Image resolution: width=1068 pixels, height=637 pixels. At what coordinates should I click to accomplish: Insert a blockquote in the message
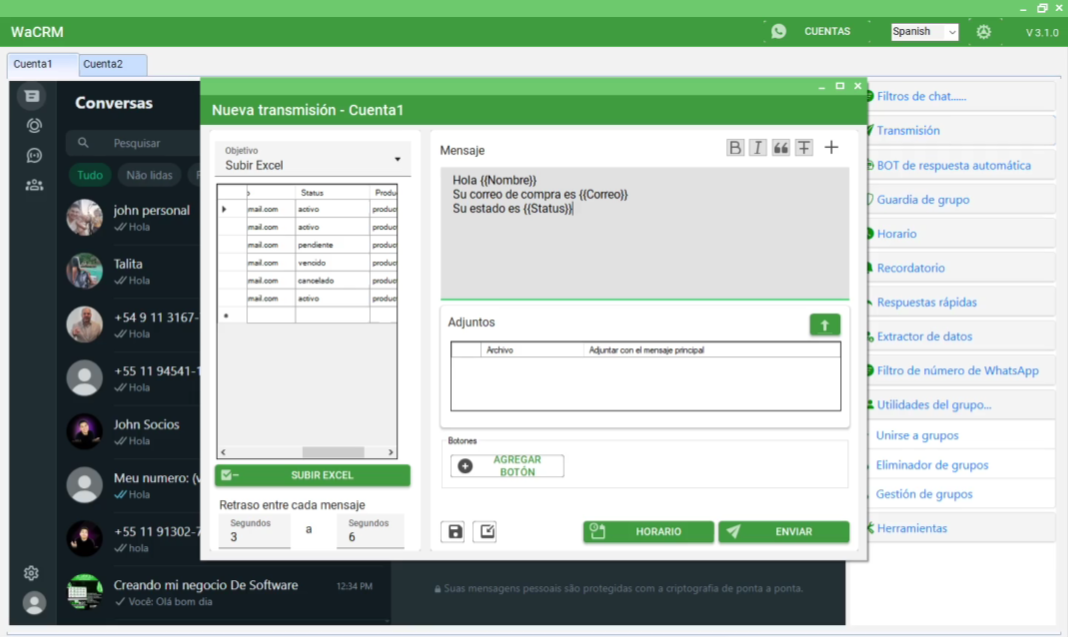(780, 147)
